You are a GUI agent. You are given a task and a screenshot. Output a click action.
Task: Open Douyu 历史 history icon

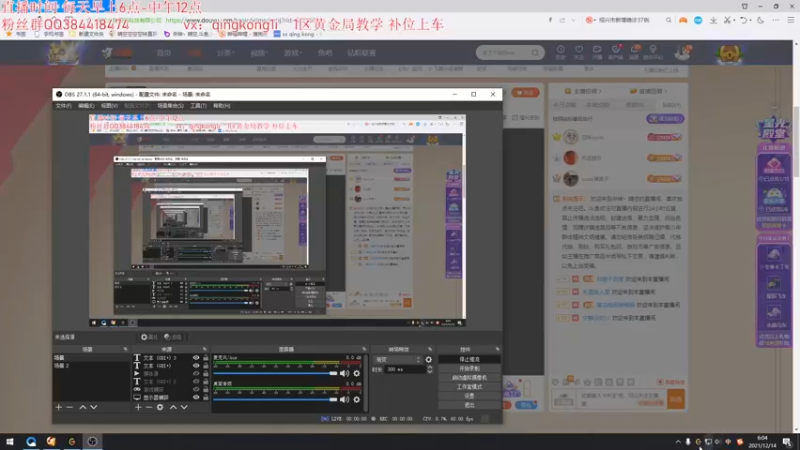pyautogui.click(x=560, y=52)
